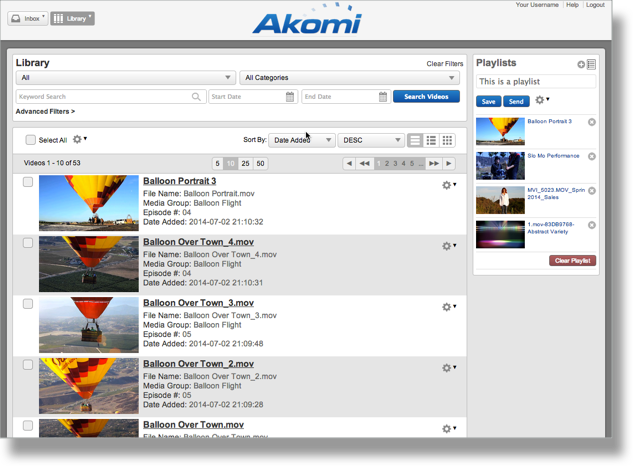This screenshot has height=466, width=633.
Task: Open the Inbox menu
Action: point(27,18)
